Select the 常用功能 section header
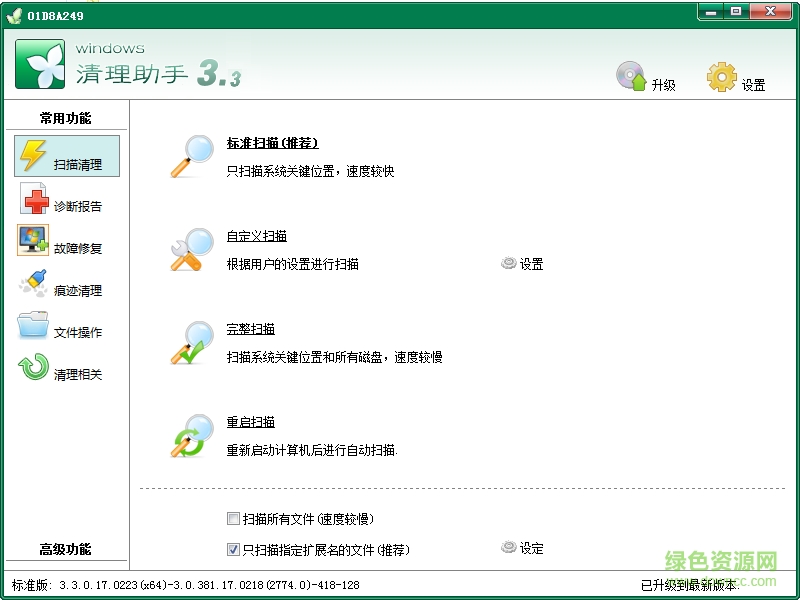 pos(66,117)
